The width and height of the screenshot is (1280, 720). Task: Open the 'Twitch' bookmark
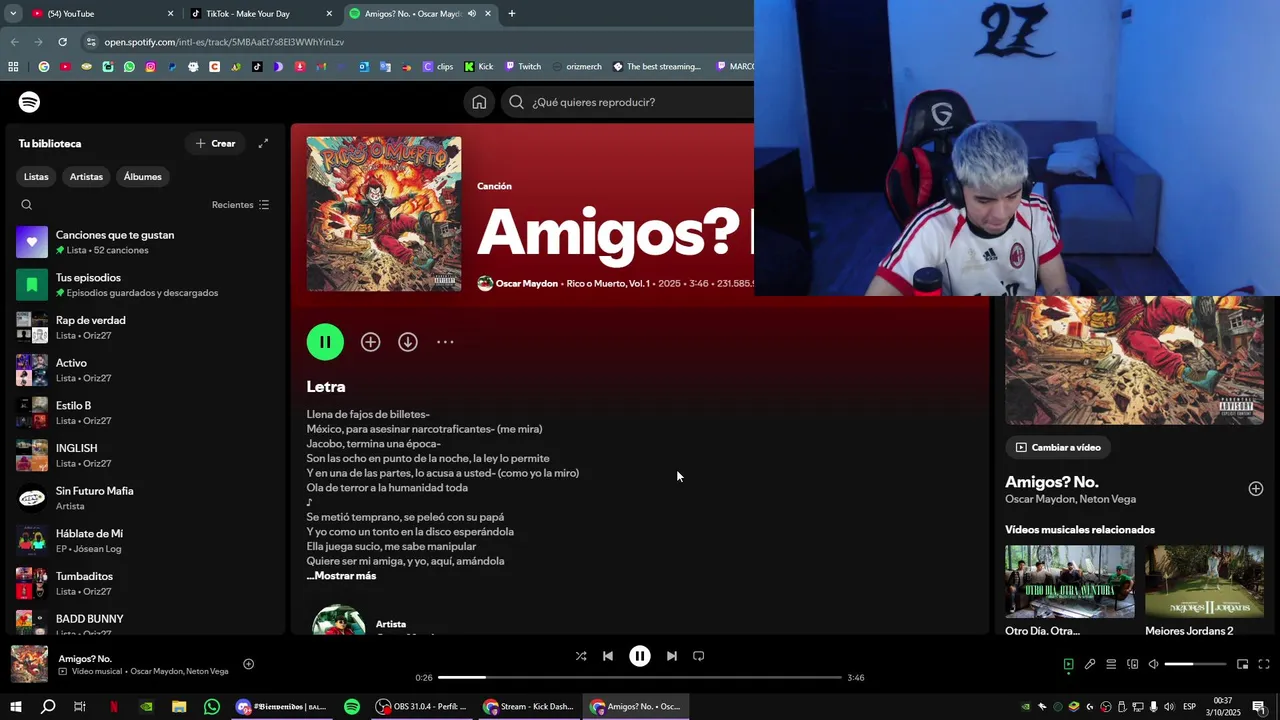(x=522, y=67)
